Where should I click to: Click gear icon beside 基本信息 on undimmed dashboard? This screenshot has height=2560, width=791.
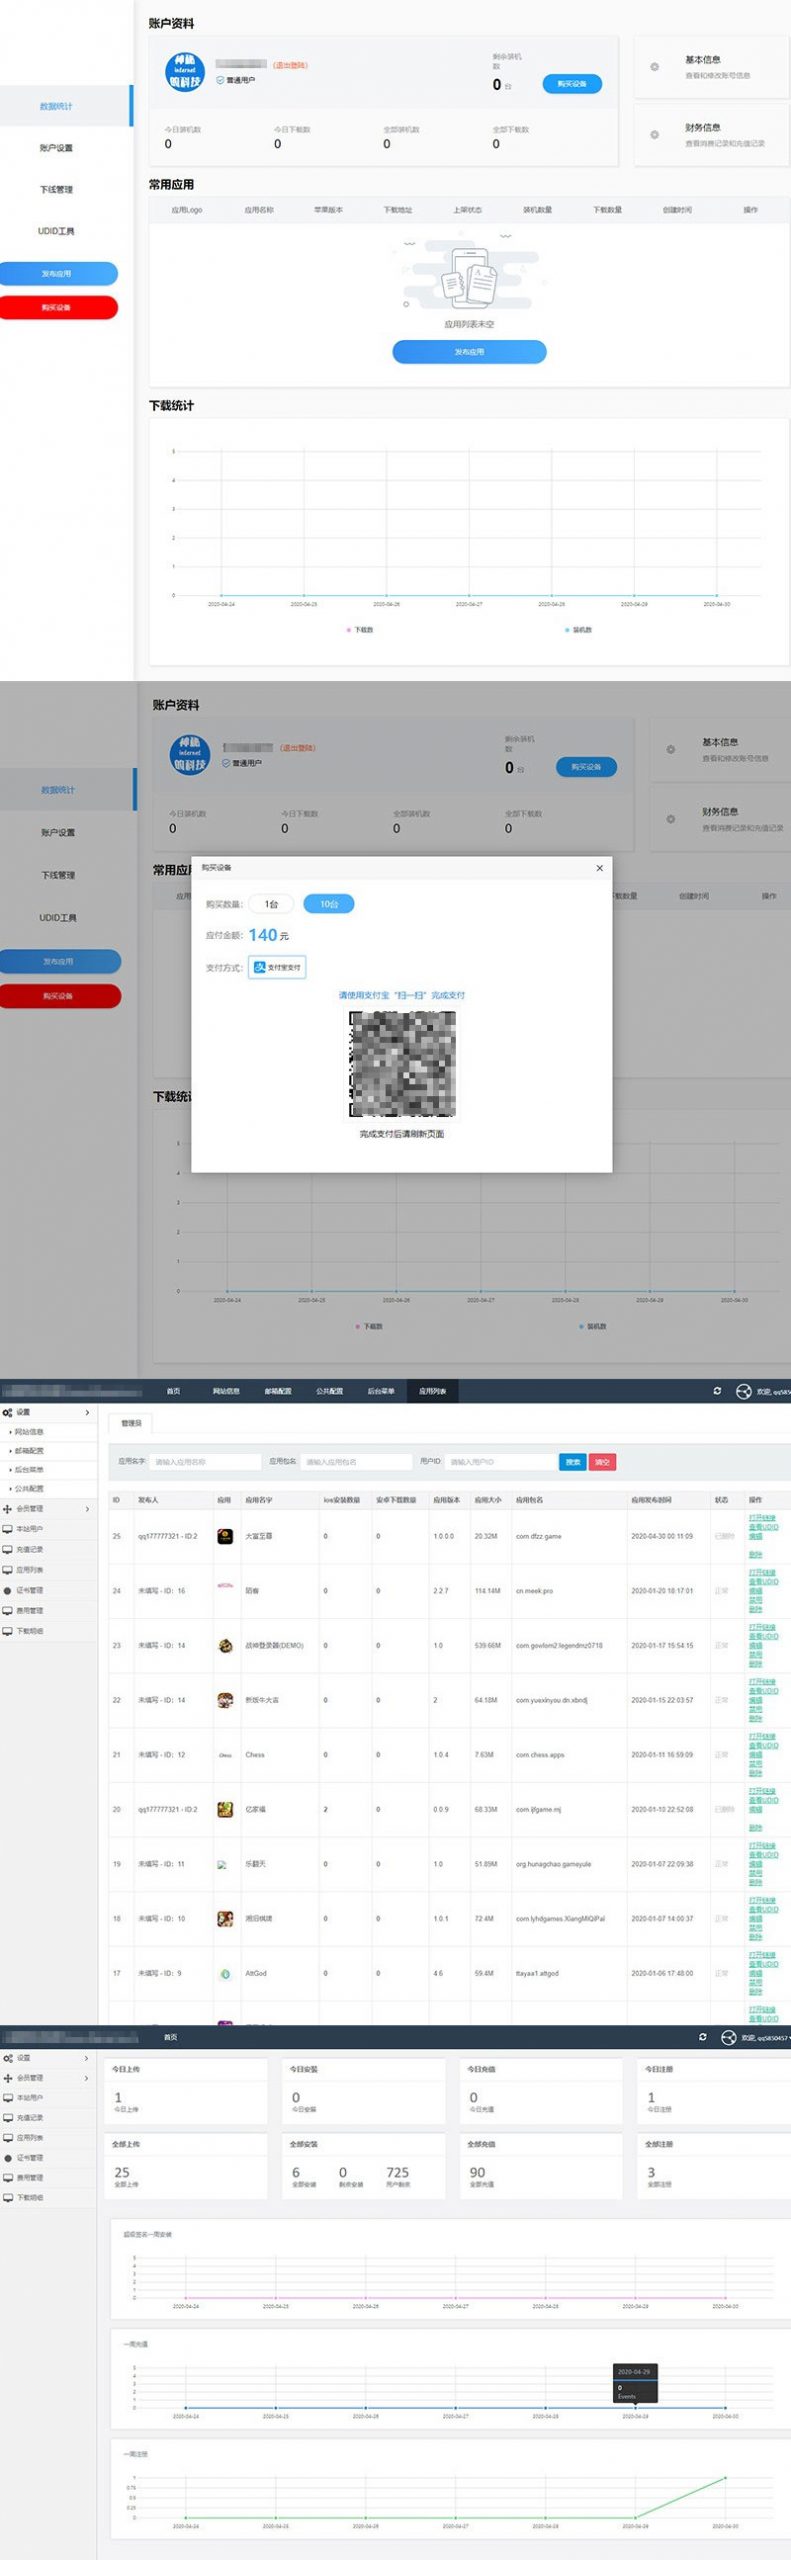point(655,67)
